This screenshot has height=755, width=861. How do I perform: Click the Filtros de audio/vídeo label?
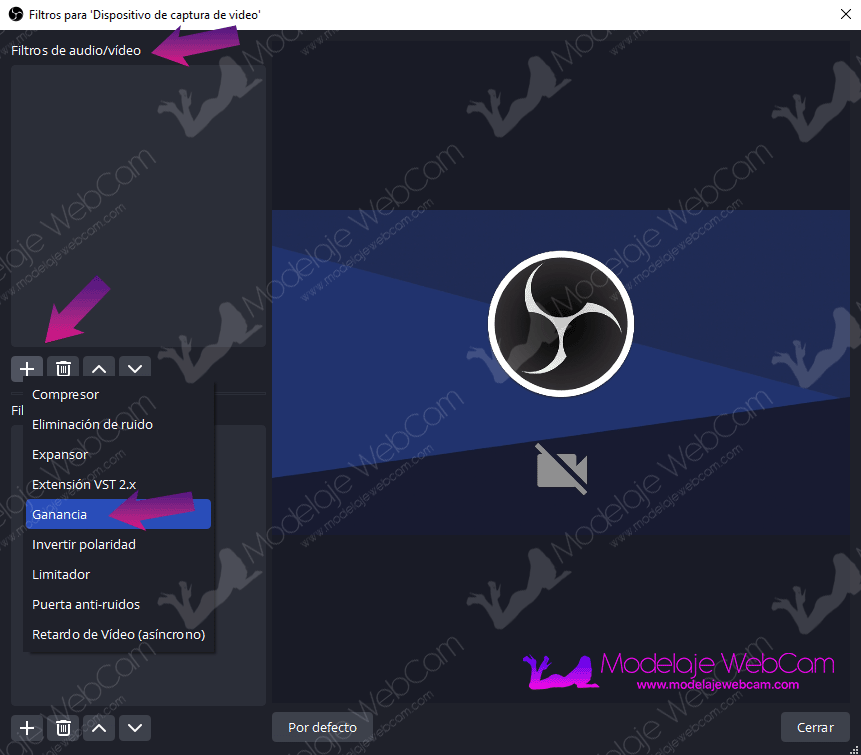pos(76,51)
